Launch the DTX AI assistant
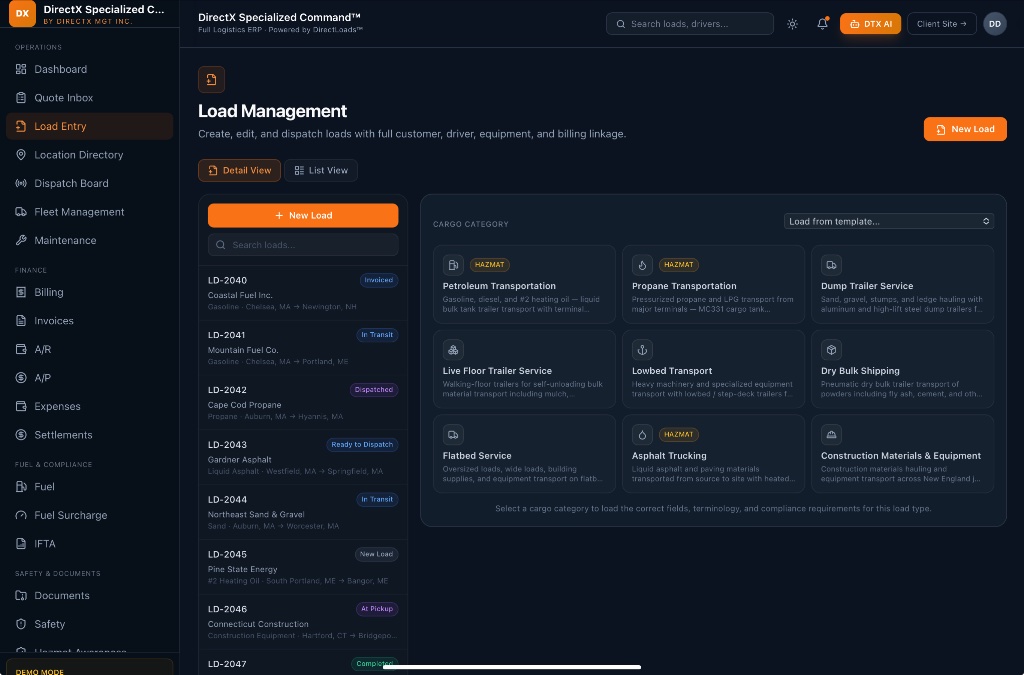This screenshot has height=675, width=1024. 871,24
